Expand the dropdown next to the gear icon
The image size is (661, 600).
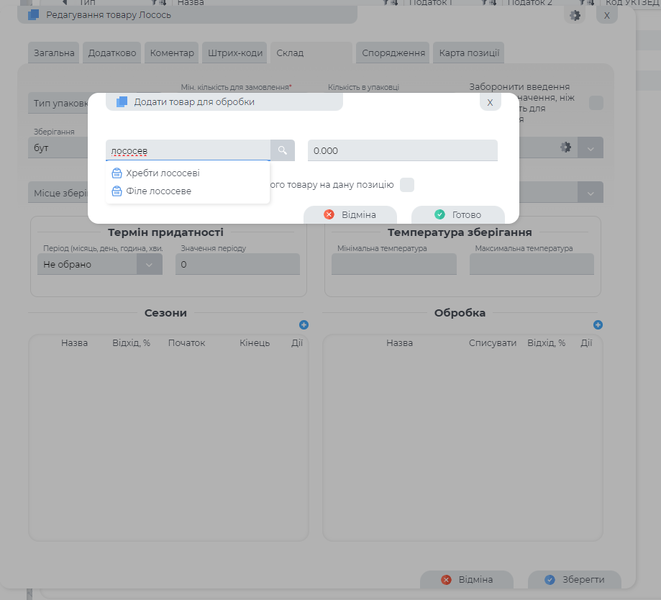click(x=591, y=147)
